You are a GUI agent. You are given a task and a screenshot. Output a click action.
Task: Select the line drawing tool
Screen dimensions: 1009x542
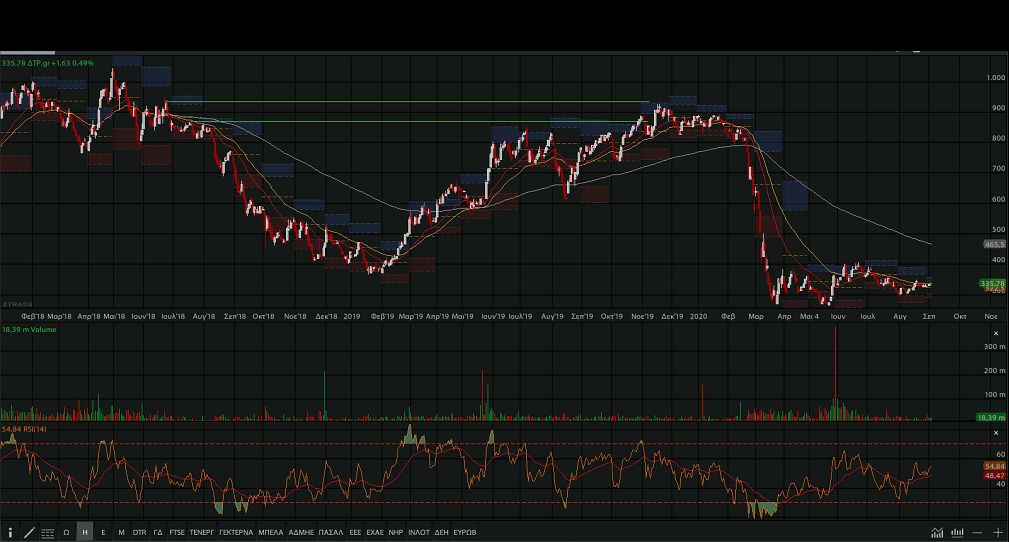pos(28,532)
